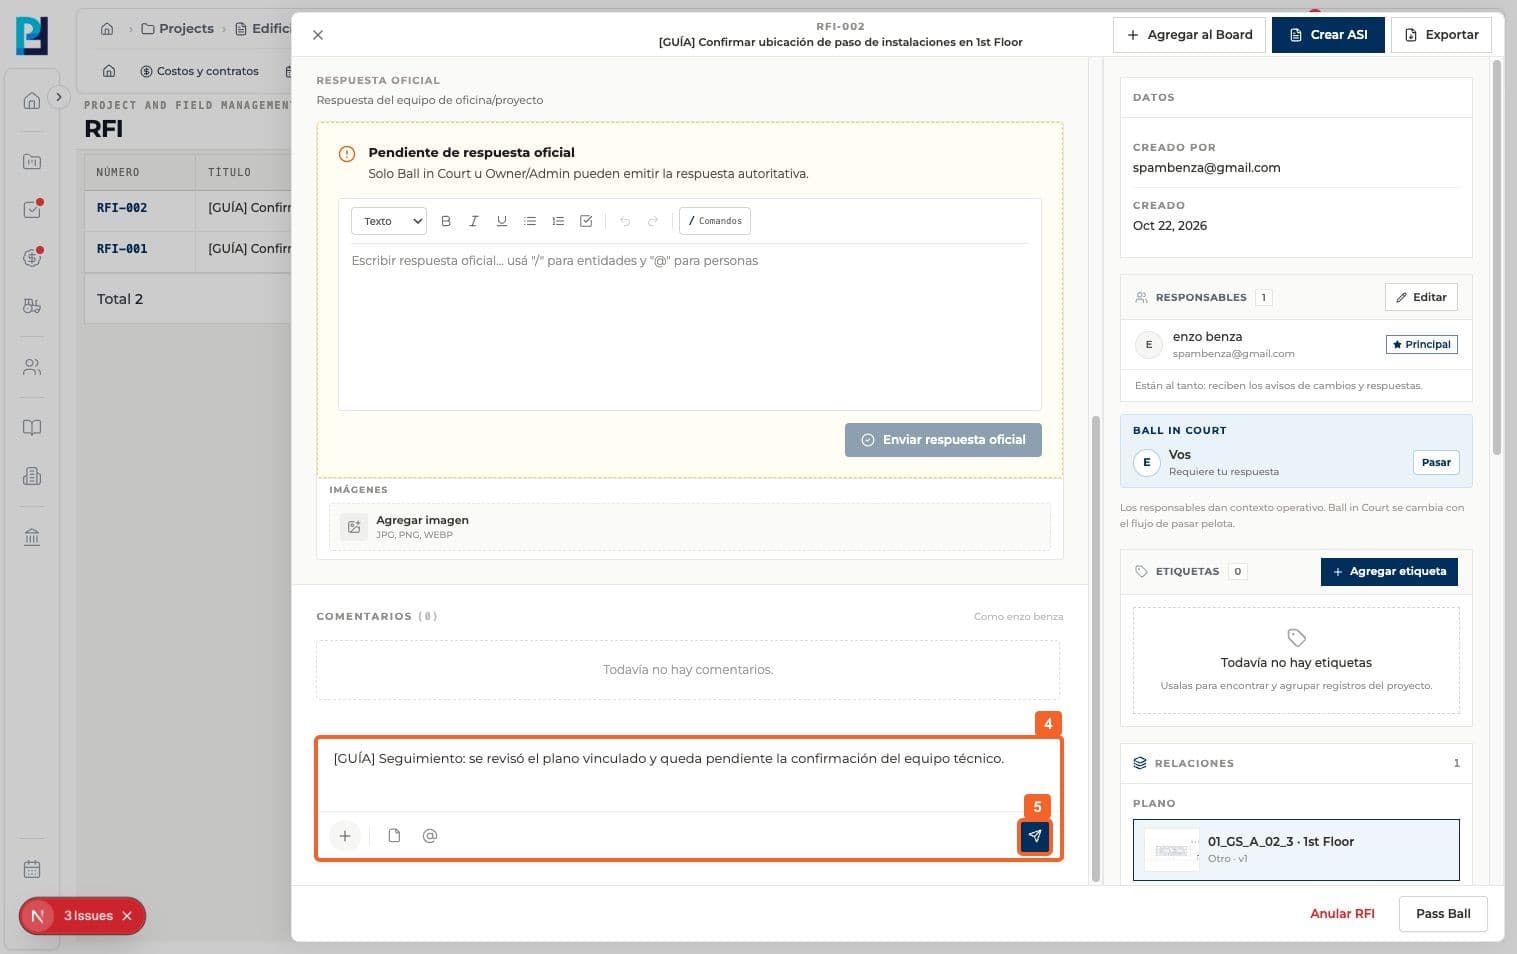Open the home icon in the left sidebar
1517x954 pixels.
point(32,100)
